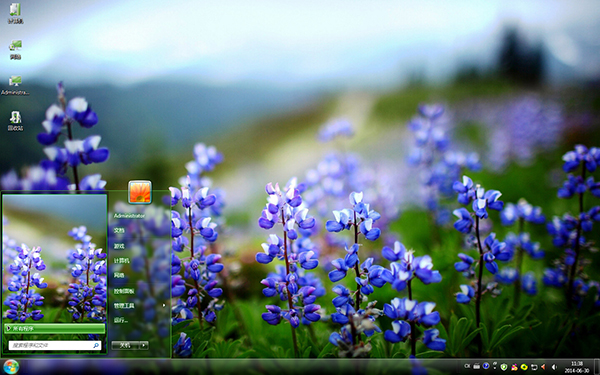Open 运行... (Run) in Start menu

(121, 320)
